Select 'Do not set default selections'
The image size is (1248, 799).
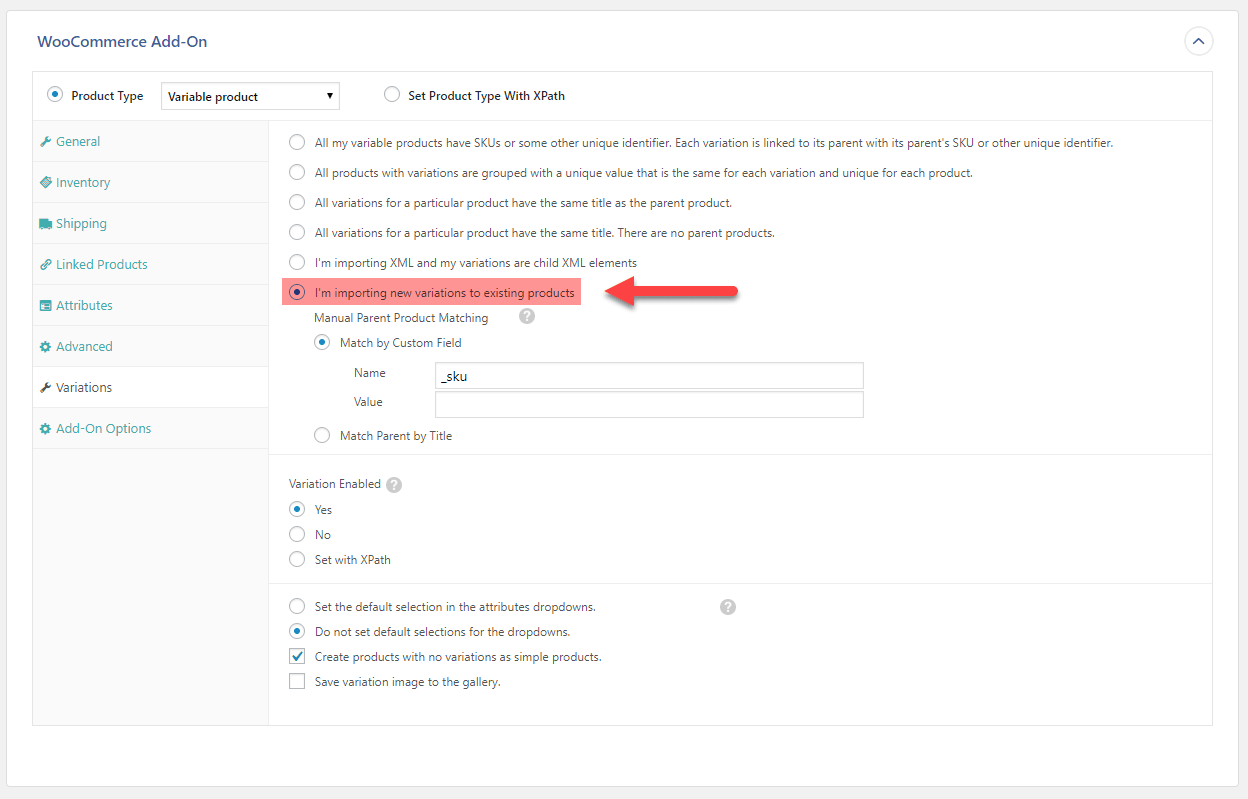click(297, 631)
